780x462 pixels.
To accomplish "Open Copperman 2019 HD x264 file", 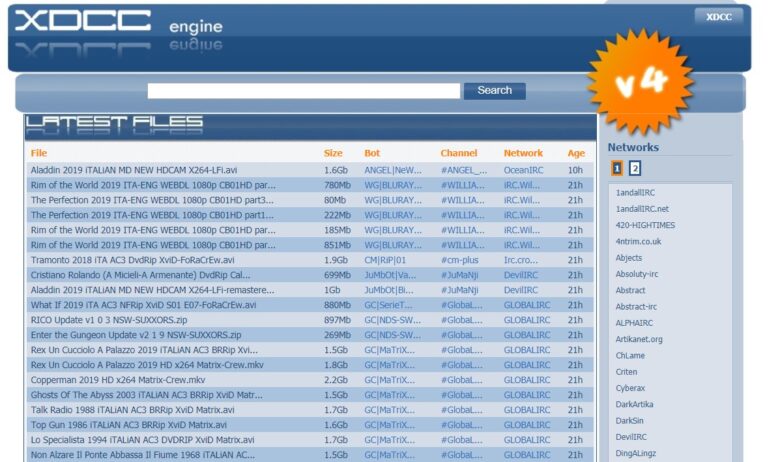I will [x=118, y=379].
